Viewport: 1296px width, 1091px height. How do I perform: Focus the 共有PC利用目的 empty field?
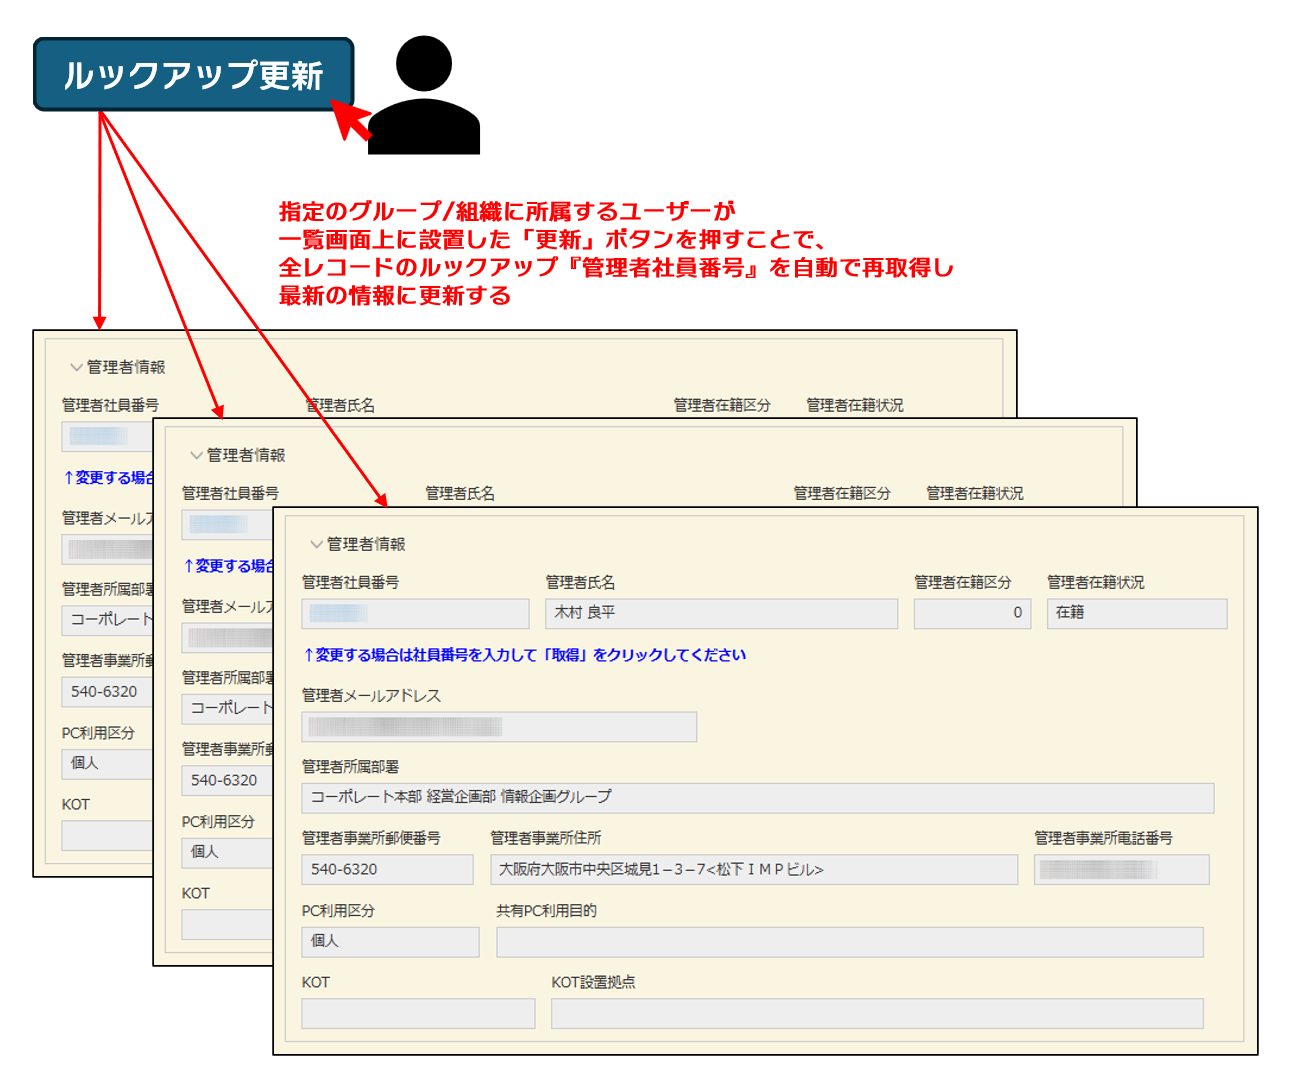pyautogui.click(x=849, y=942)
